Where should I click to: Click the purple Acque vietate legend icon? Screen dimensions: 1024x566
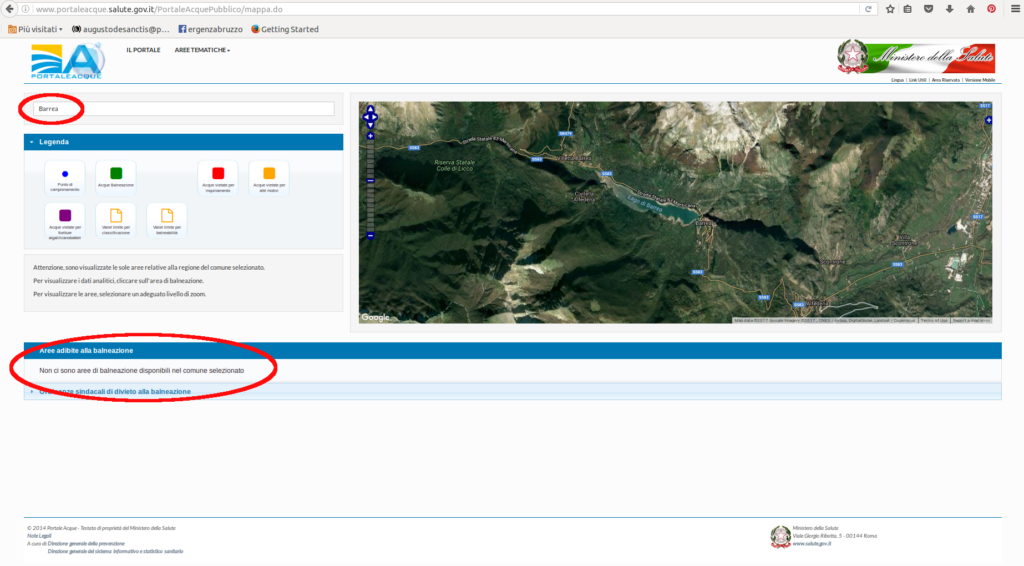point(65,215)
